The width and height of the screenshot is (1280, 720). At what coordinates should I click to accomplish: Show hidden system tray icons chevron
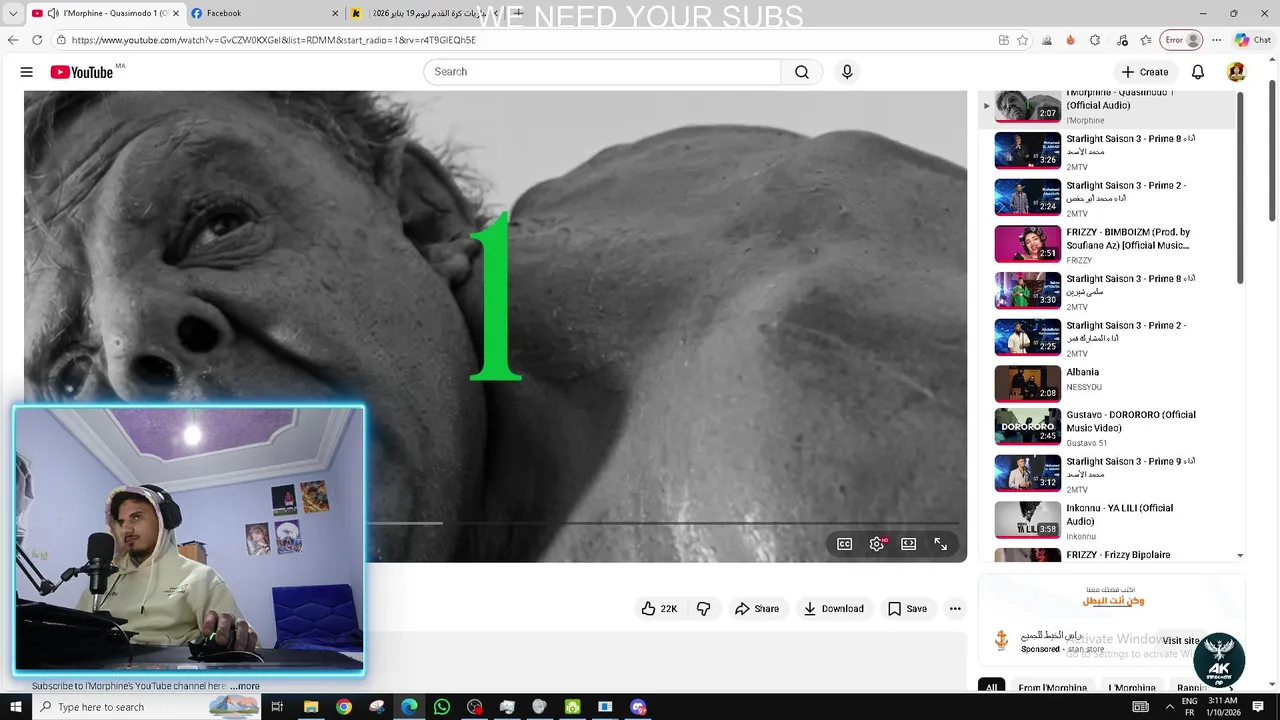point(1170,707)
